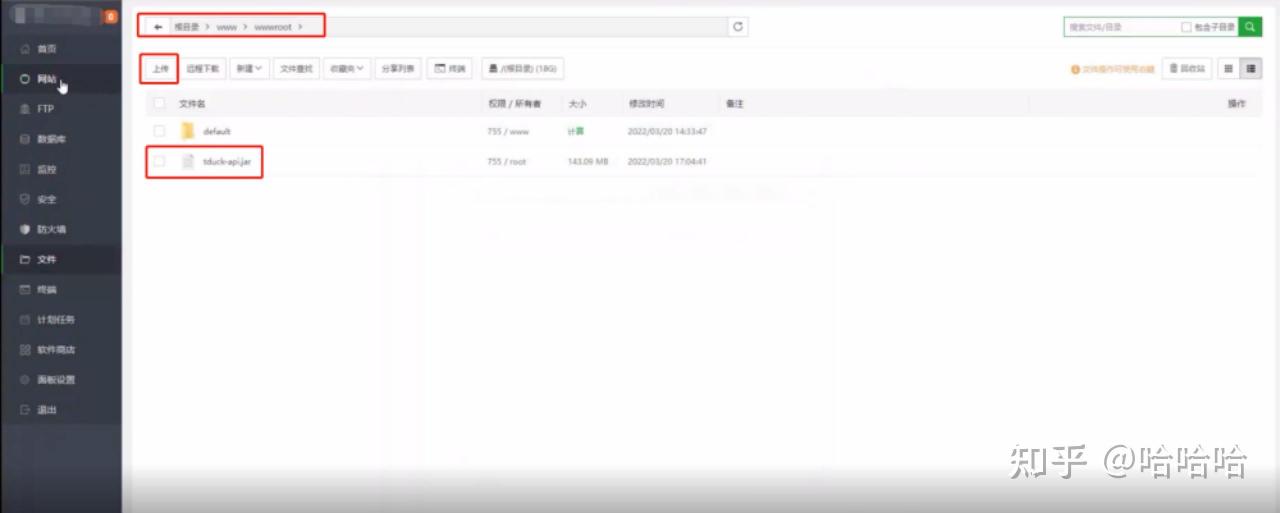
Task: Sort by 大小 size column header
Action: tap(577, 103)
